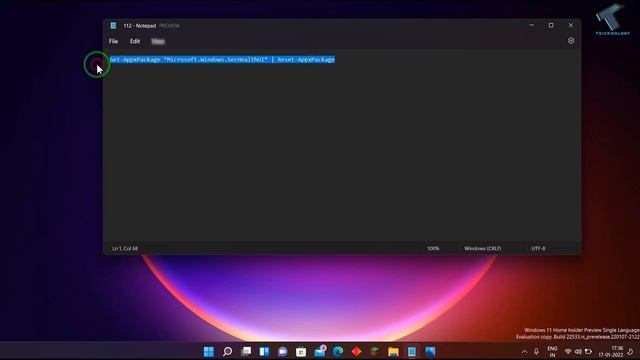
Task: Expand the hidden system tray icons chevron
Action: click(x=524, y=351)
